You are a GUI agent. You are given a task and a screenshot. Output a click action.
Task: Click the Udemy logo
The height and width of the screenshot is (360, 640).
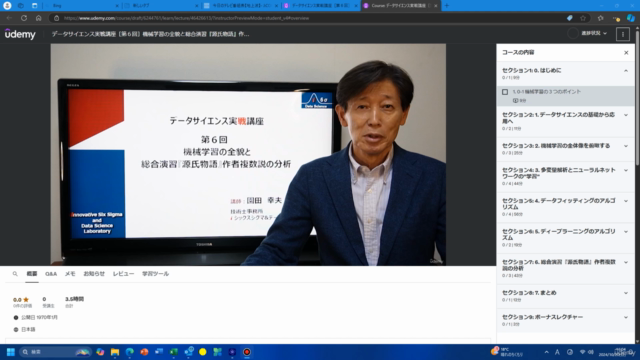tap(20, 34)
